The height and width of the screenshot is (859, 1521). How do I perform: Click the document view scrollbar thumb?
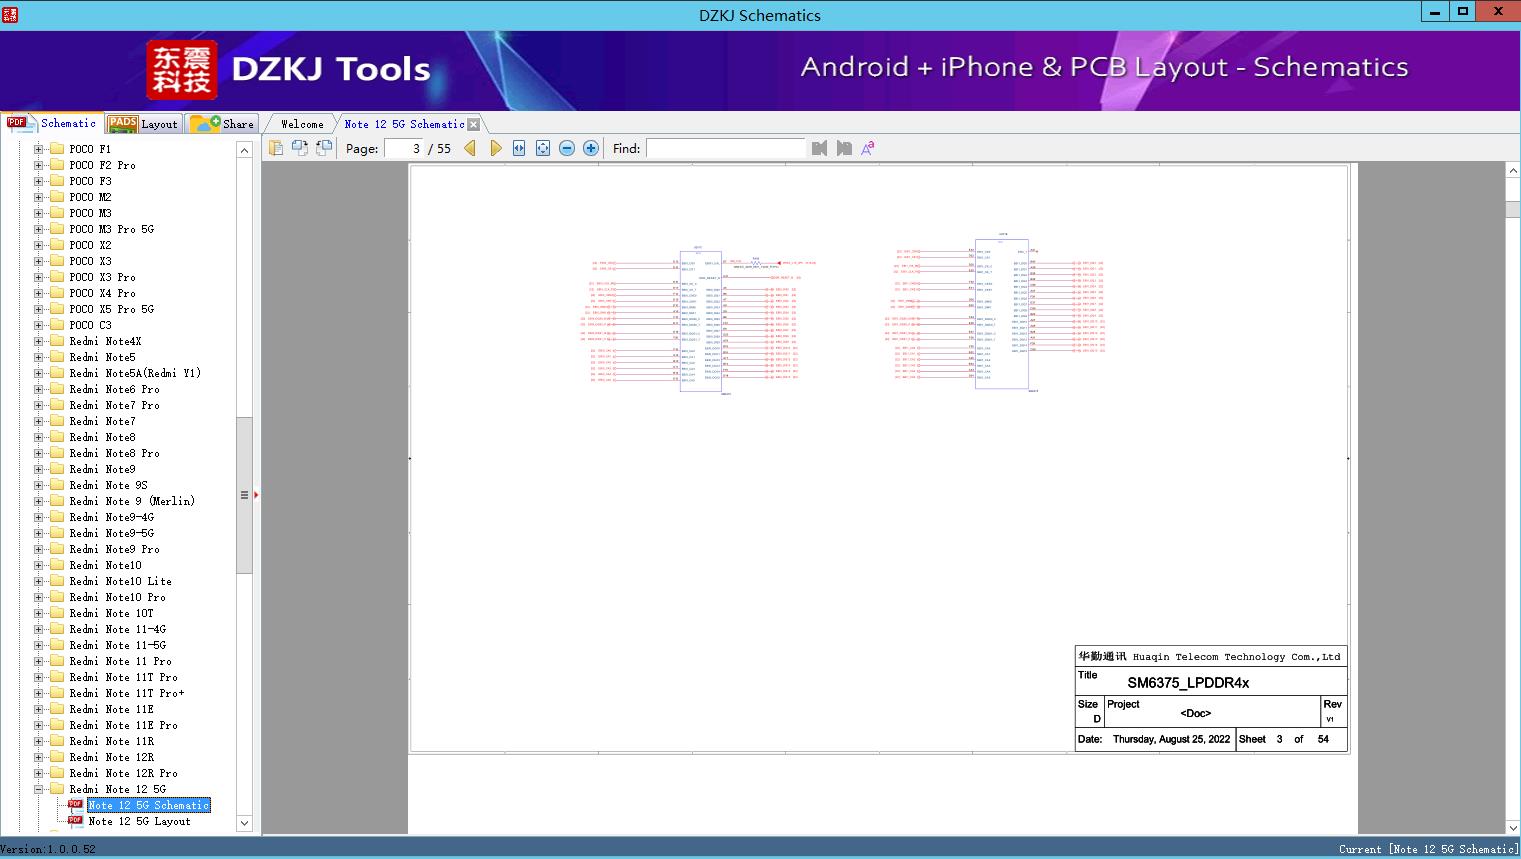tap(1513, 209)
